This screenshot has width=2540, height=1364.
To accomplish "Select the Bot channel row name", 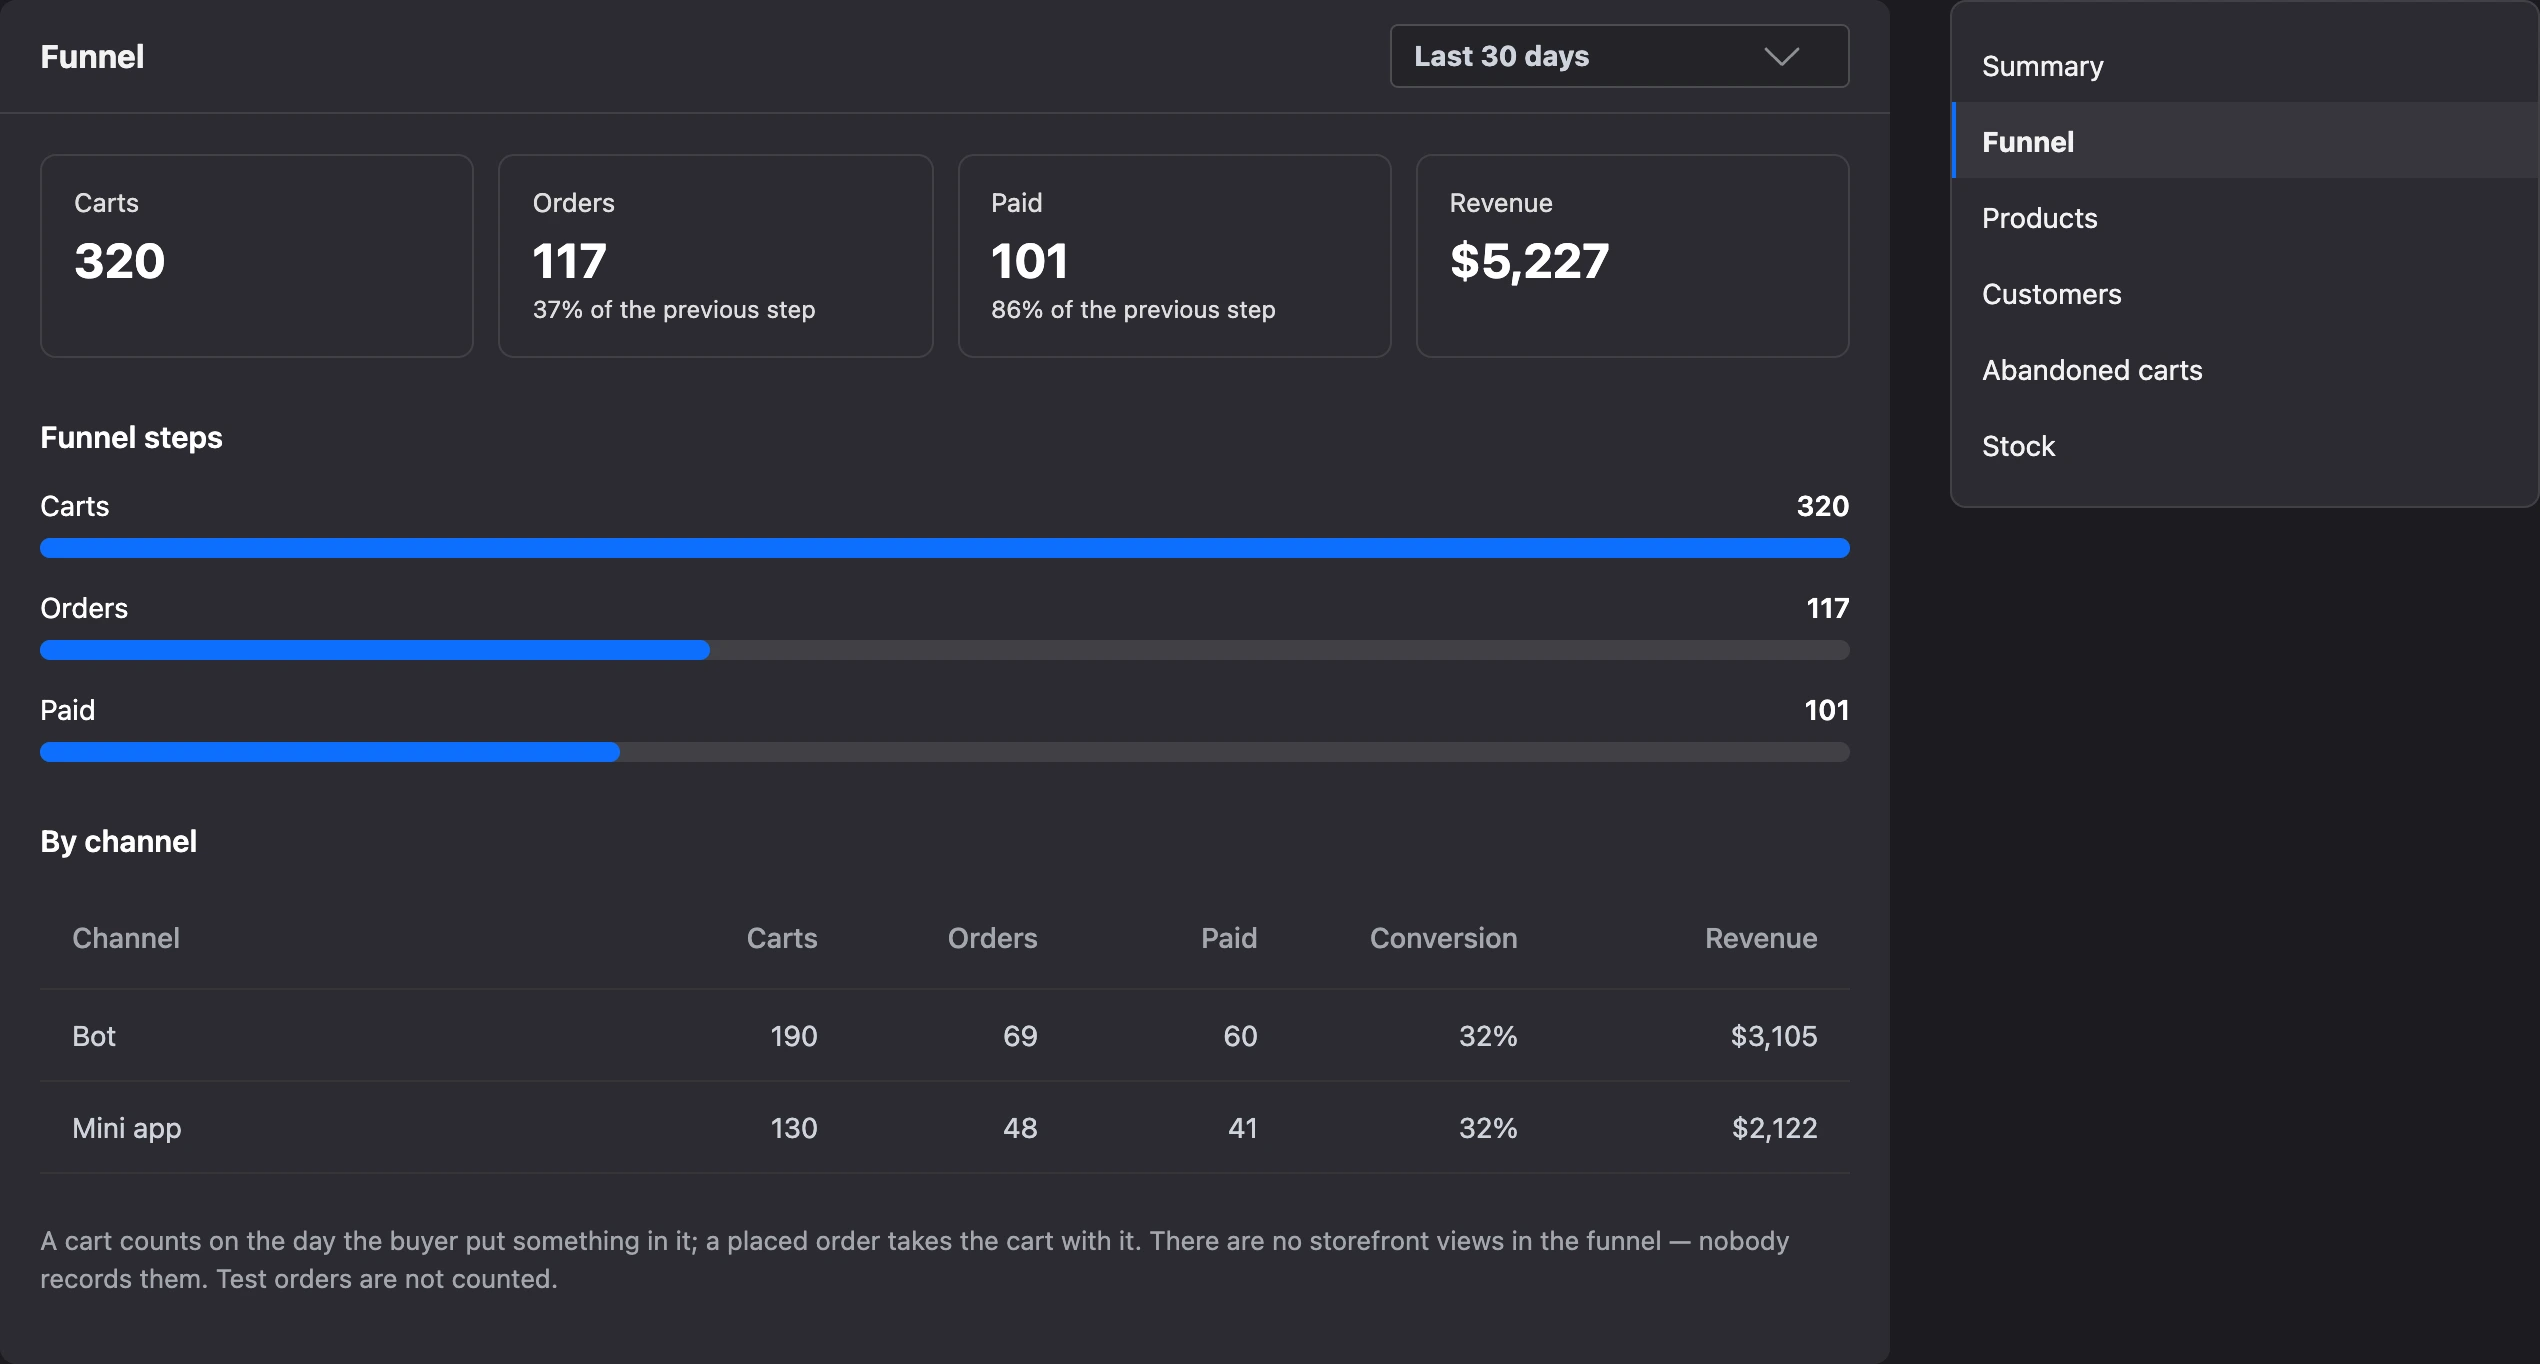I will [x=94, y=1036].
